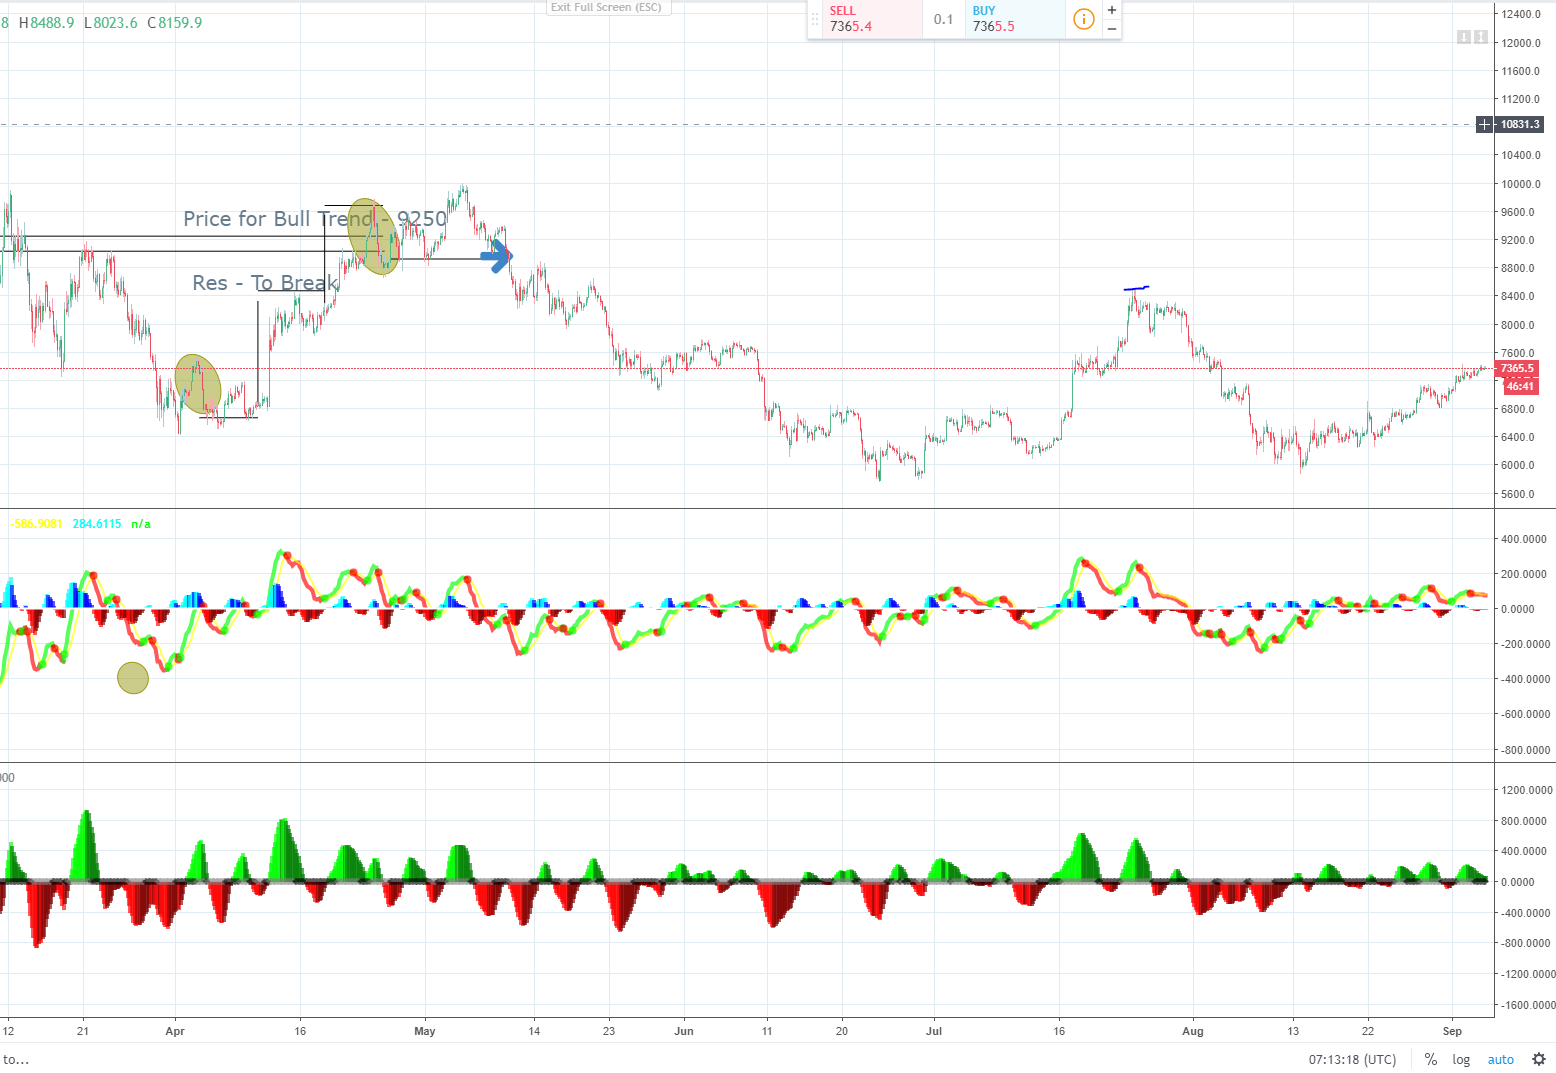Grab the trading panel drag handle

point(814,19)
